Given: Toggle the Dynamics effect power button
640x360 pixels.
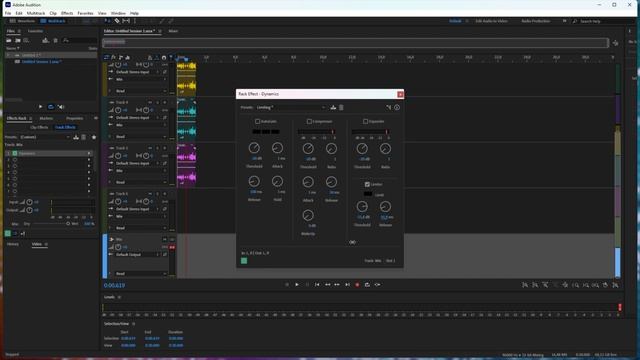Looking at the screenshot, I should pos(244,261).
